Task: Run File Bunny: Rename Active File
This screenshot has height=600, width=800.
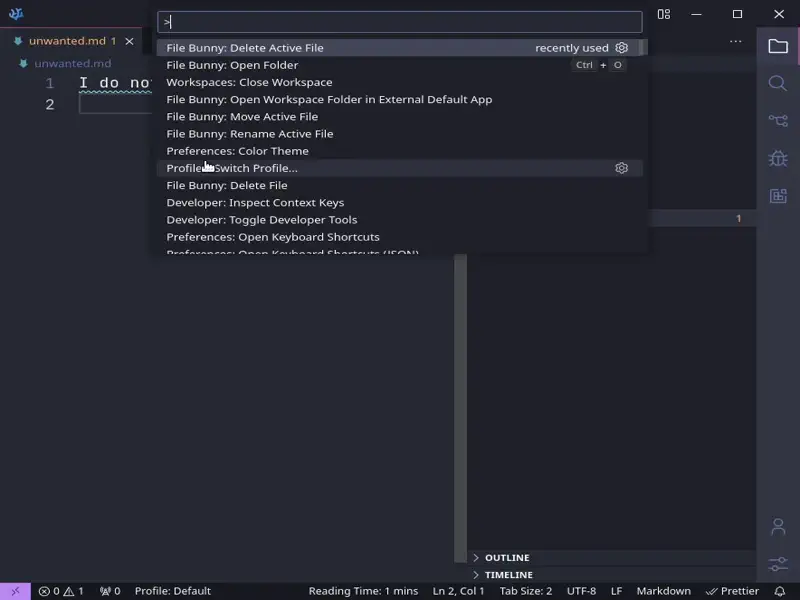Action: pos(399,134)
